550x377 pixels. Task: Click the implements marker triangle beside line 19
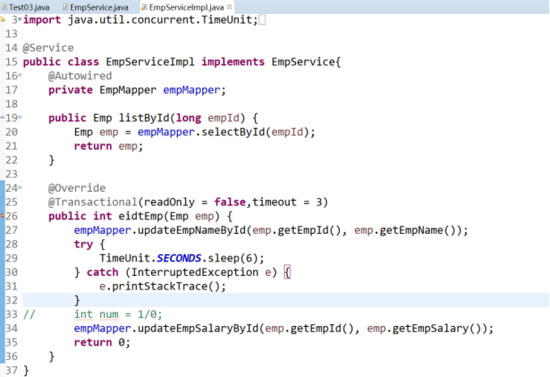[2, 117]
